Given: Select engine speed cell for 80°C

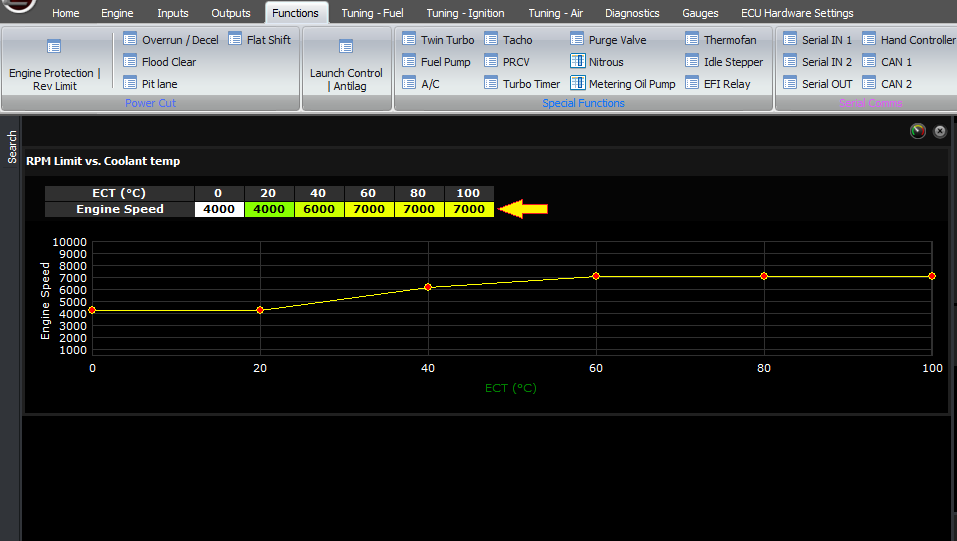Looking at the screenshot, I should pyautogui.click(x=419, y=209).
